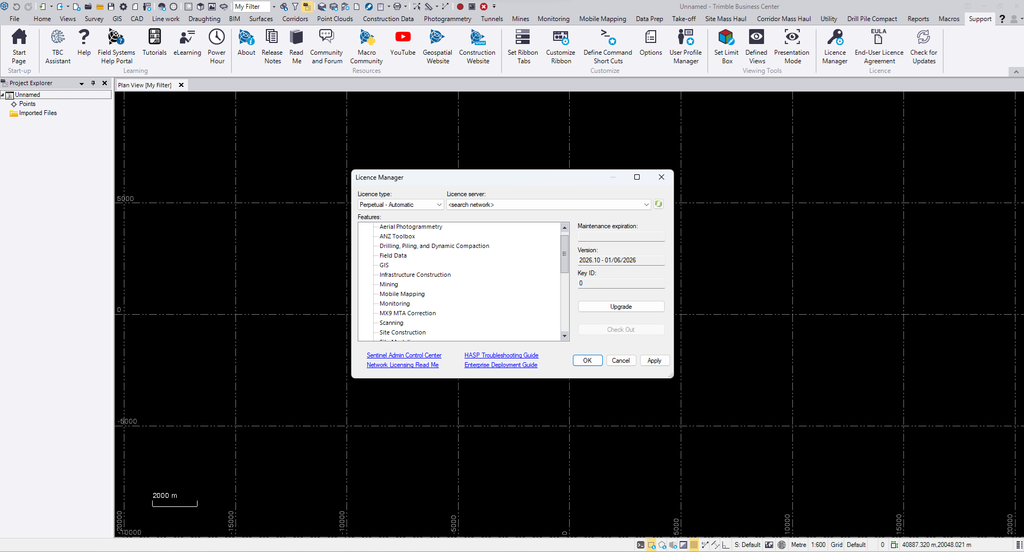
Task: Open HASP Troubleshooting Guide link
Action: (x=502, y=355)
